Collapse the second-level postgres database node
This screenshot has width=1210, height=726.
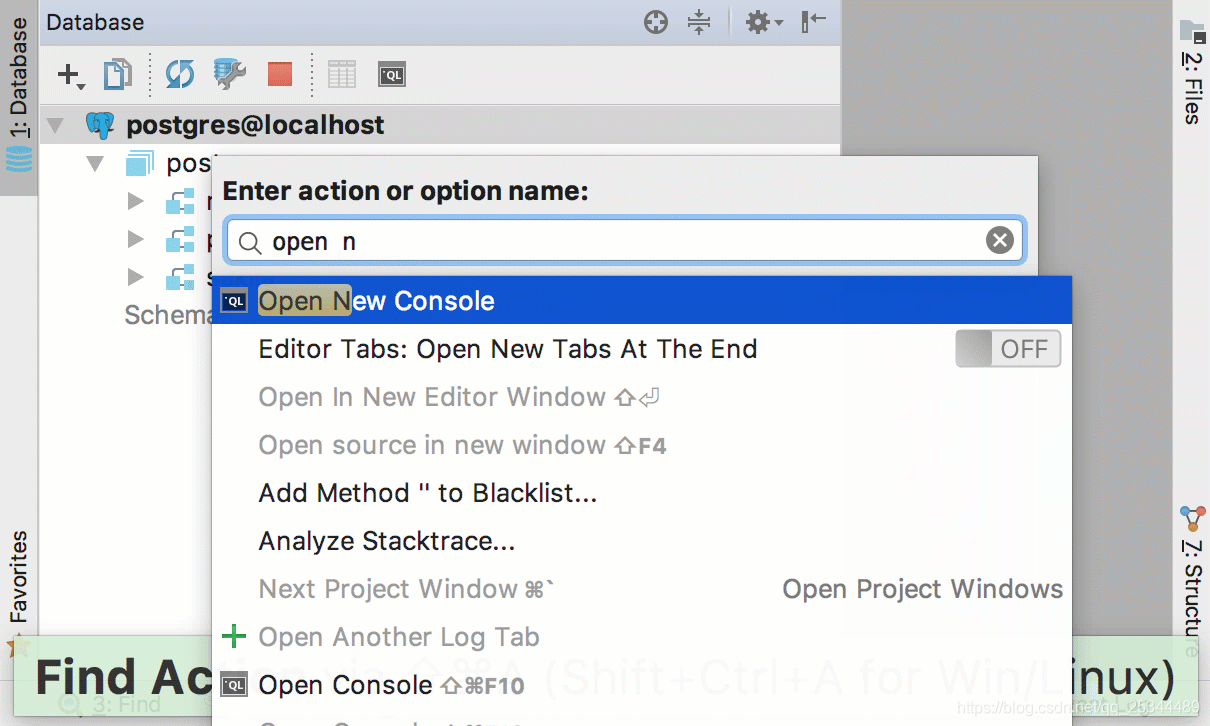tap(96, 163)
